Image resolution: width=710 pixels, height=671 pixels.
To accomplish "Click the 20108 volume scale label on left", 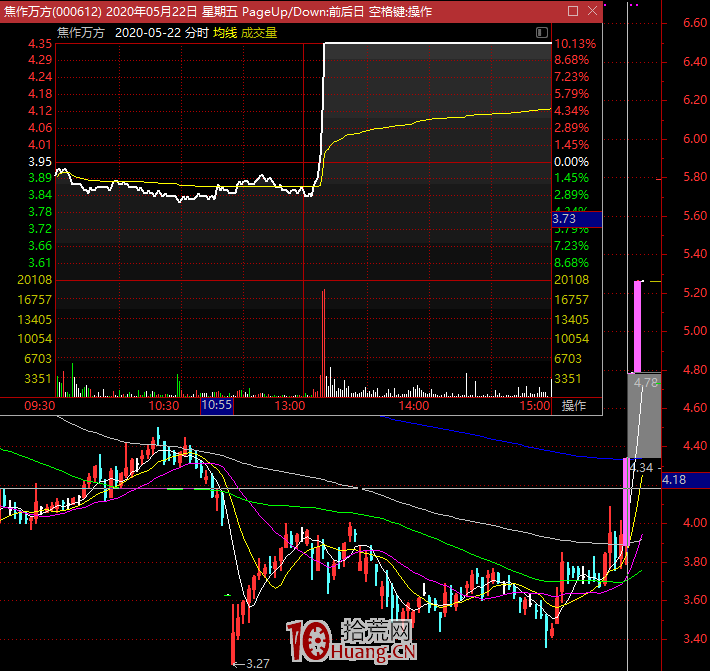I will tap(34, 280).
